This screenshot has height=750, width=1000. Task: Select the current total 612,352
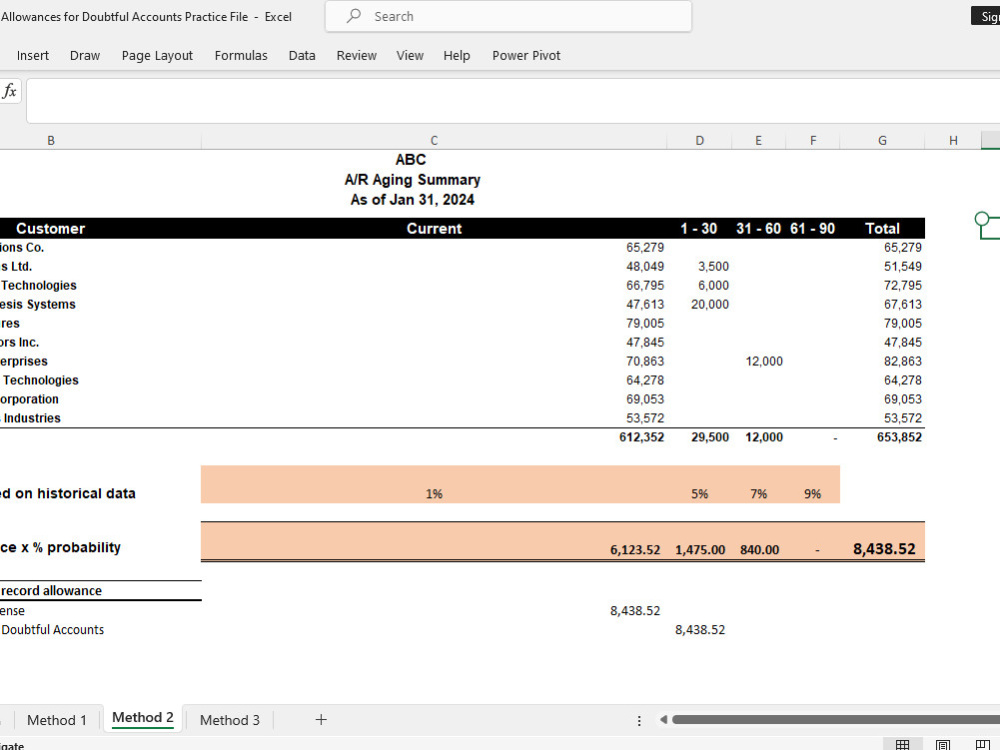tap(434, 438)
